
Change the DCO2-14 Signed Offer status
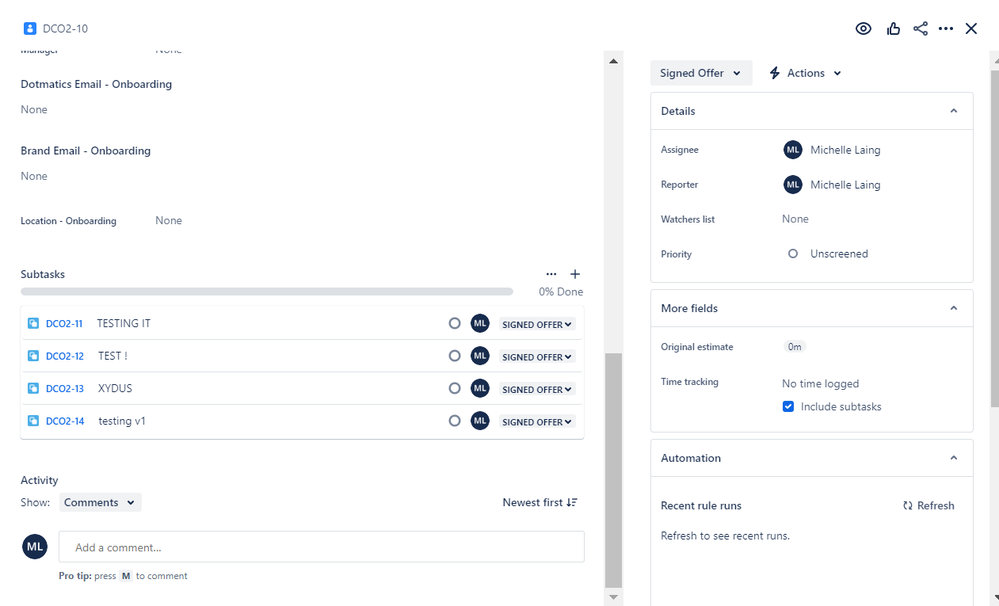tap(536, 422)
